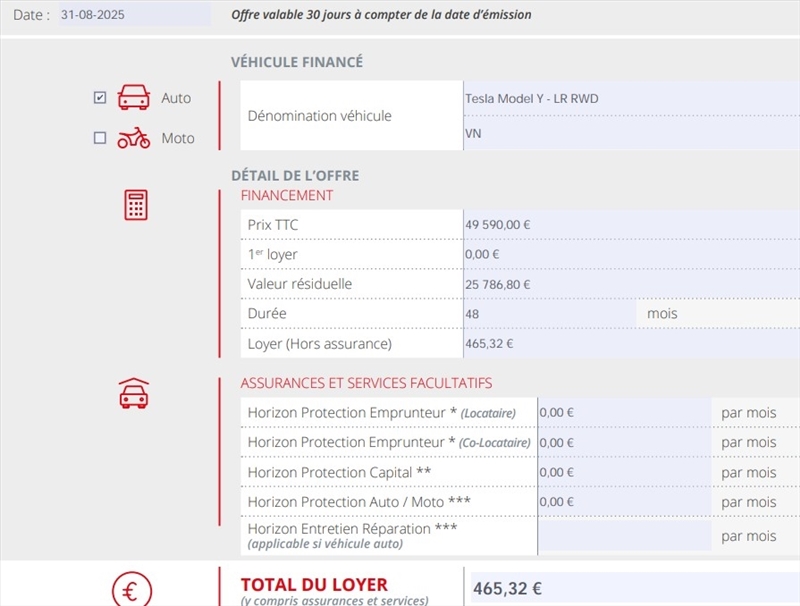Edit Horizon Protection Auto / Moto amount
The width and height of the screenshot is (800, 606).
tap(625, 502)
